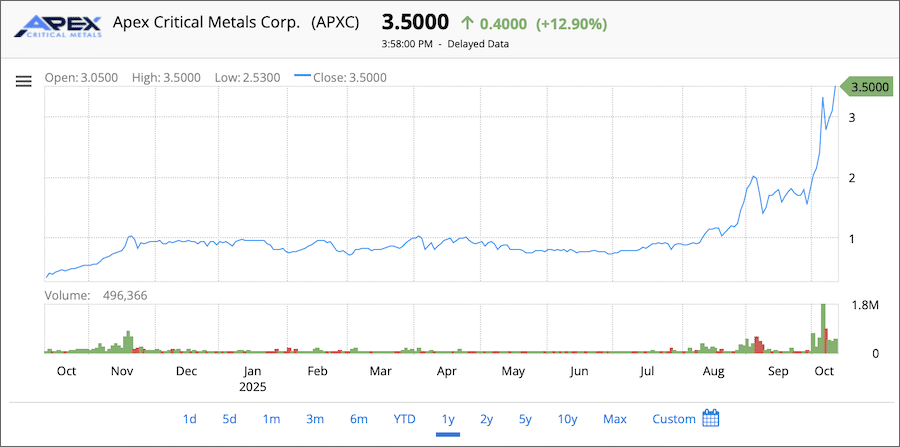Select the 1d time range

tap(190, 419)
